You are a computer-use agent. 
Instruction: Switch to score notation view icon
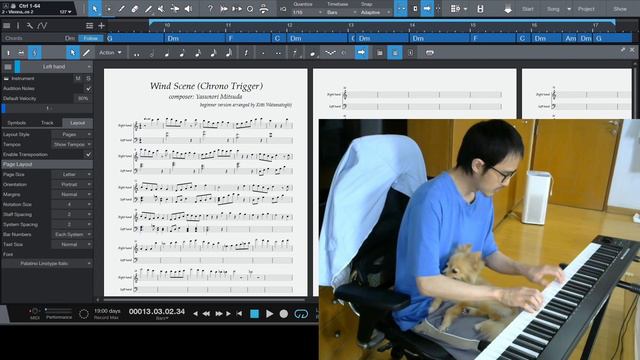coord(35,53)
